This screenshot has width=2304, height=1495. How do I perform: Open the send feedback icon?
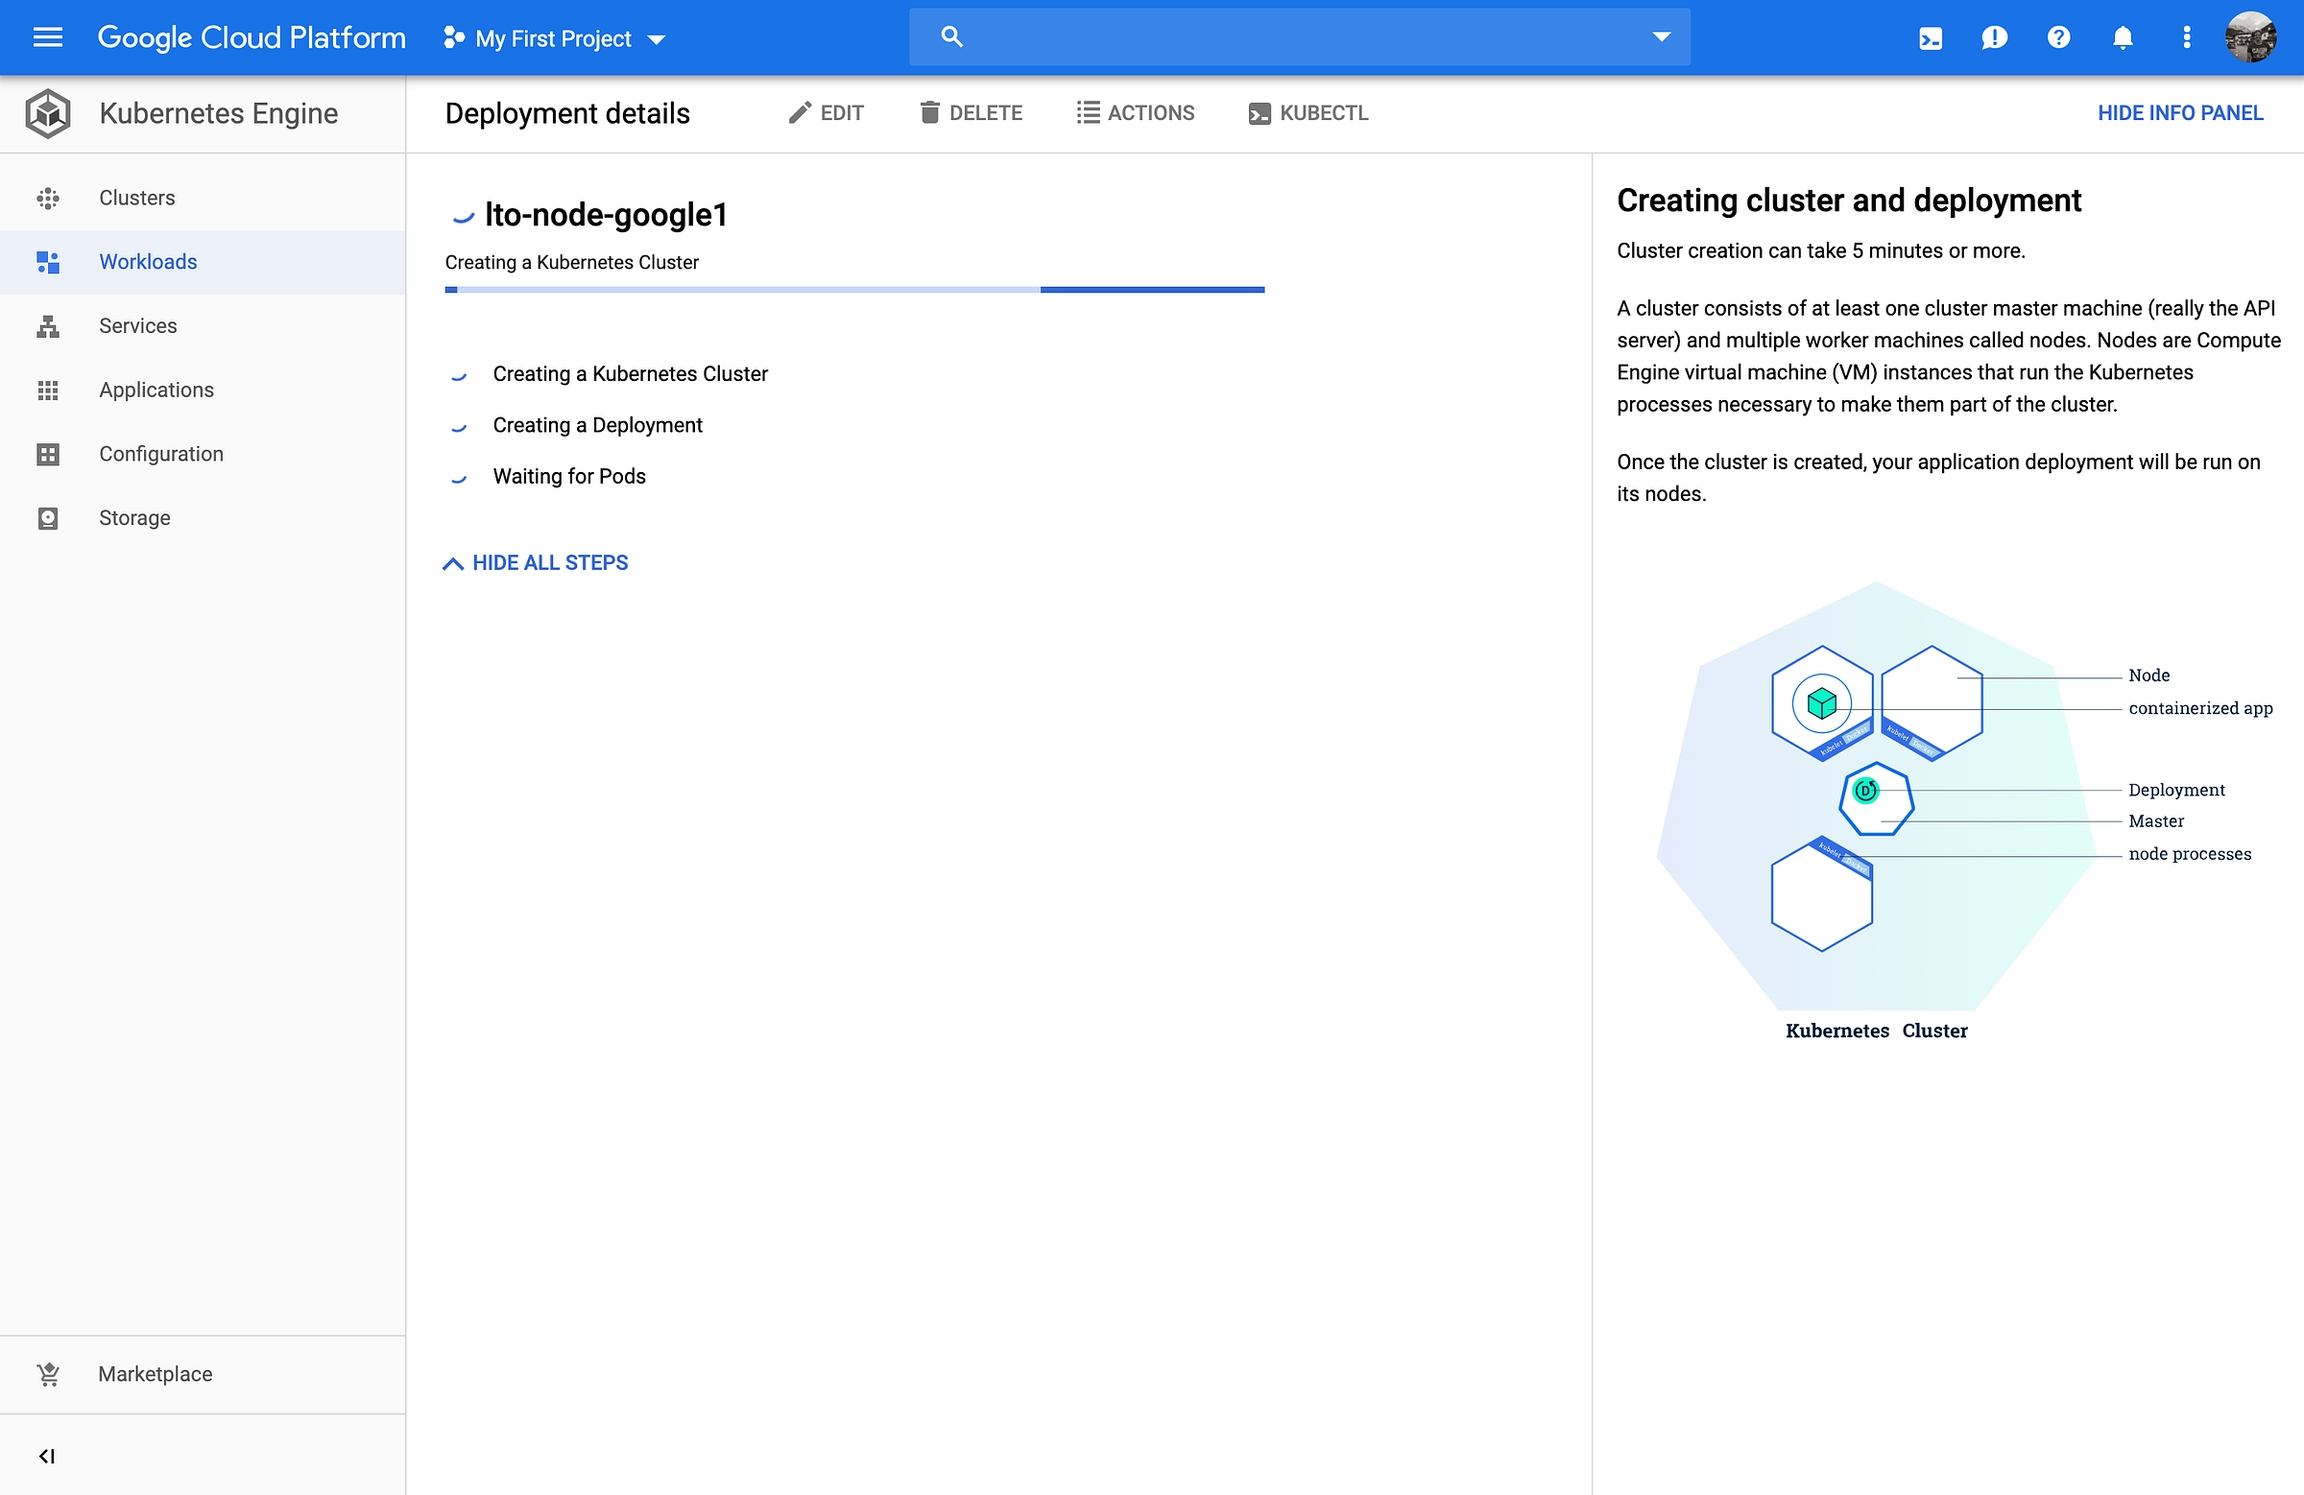(x=1994, y=38)
